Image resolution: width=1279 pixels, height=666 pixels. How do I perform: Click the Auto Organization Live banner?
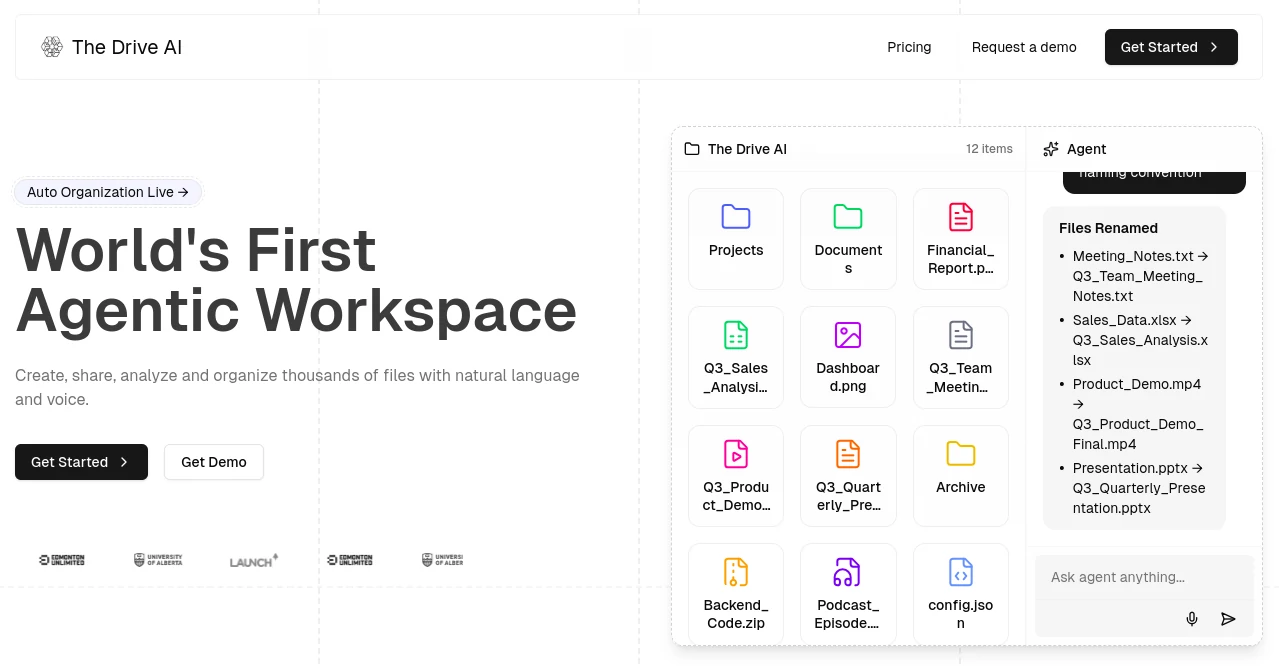(x=107, y=192)
